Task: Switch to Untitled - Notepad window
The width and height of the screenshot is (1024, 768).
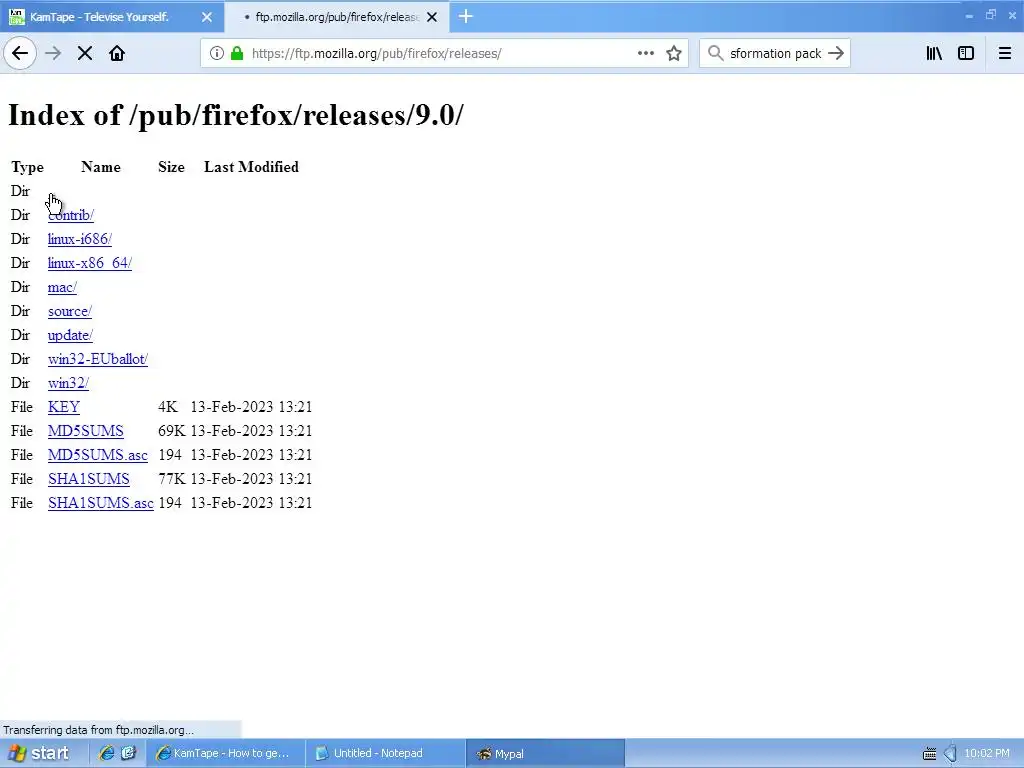Action: pyautogui.click(x=386, y=753)
